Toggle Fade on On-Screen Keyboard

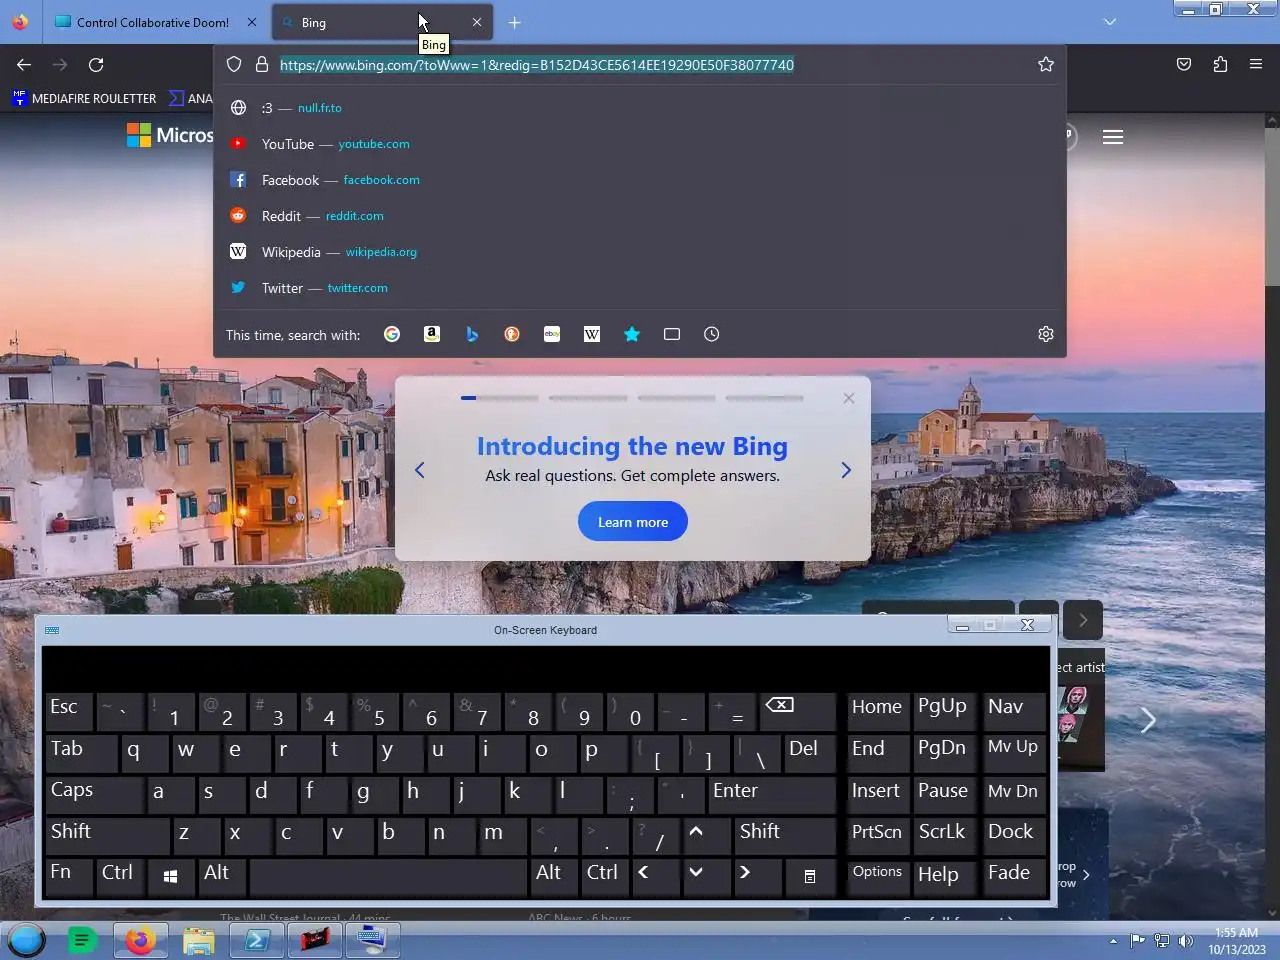pyautogui.click(x=1014, y=876)
